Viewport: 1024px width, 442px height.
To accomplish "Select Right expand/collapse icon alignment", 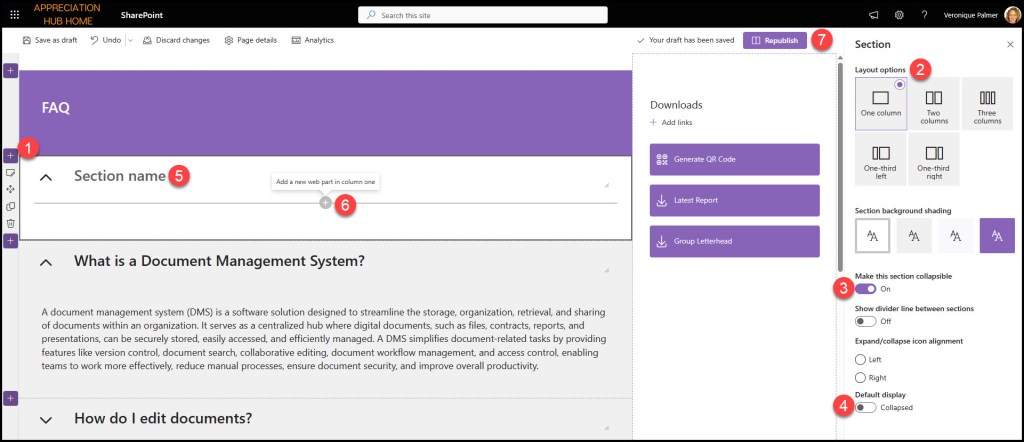I will click(860, 377).
